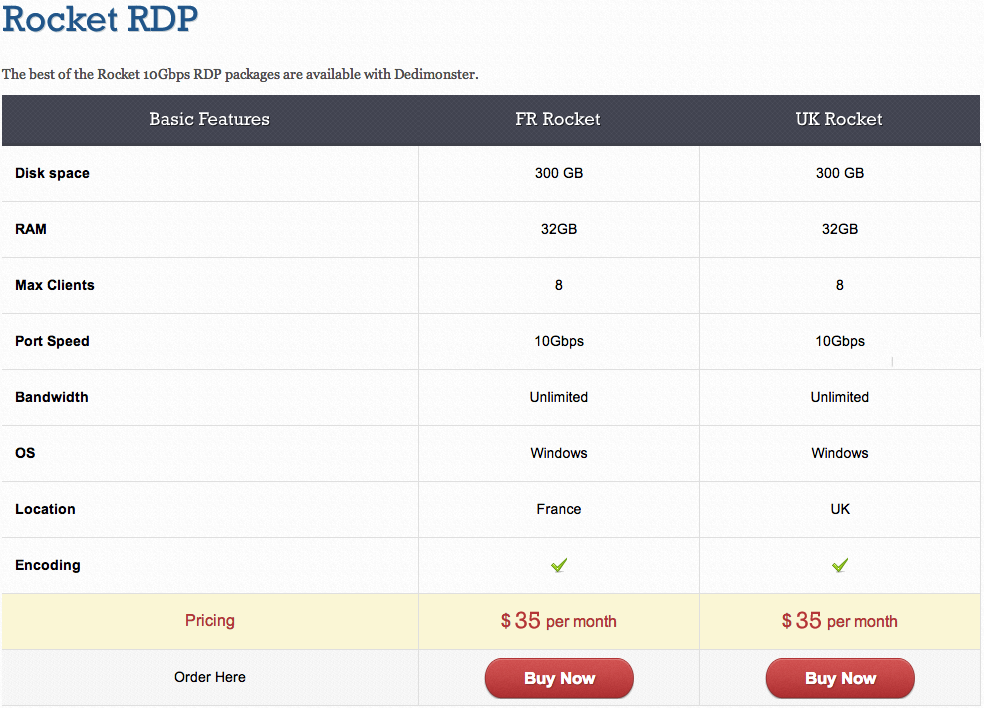Click the Encoding checkmark for UK Rocket
Viewport: 984px width, 708px height.
pos(840,565)
